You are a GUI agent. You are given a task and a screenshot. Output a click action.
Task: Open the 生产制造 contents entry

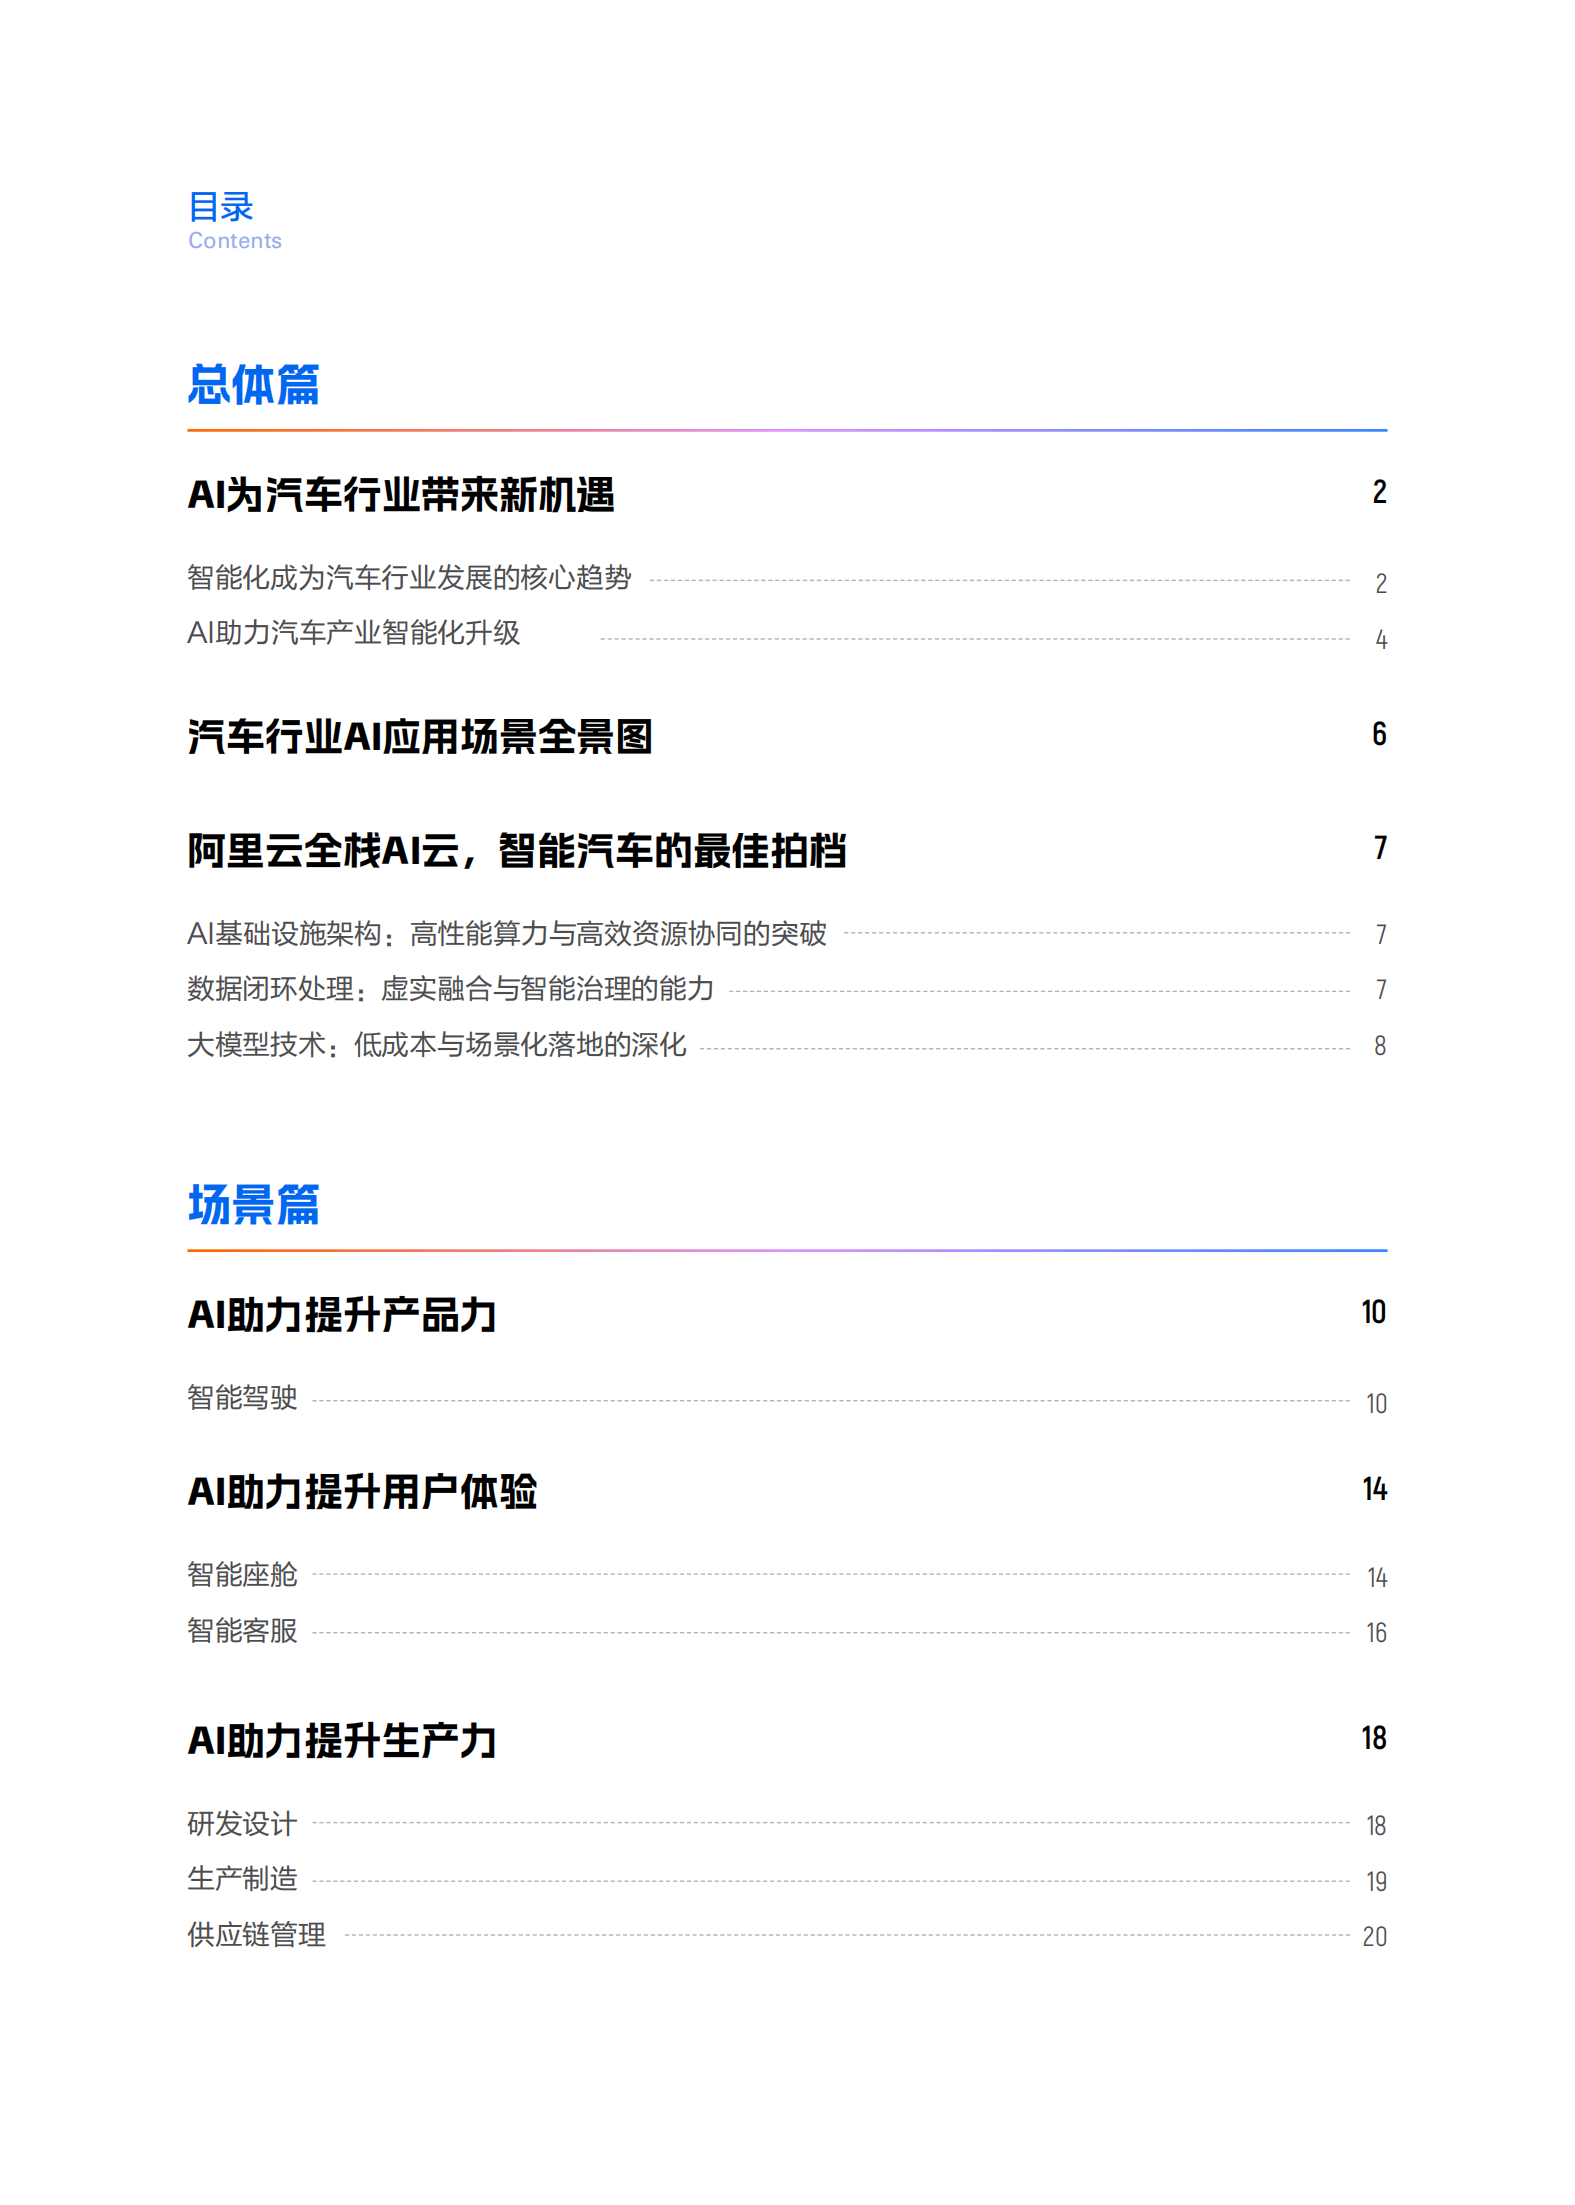click(x=242, y=1879)
